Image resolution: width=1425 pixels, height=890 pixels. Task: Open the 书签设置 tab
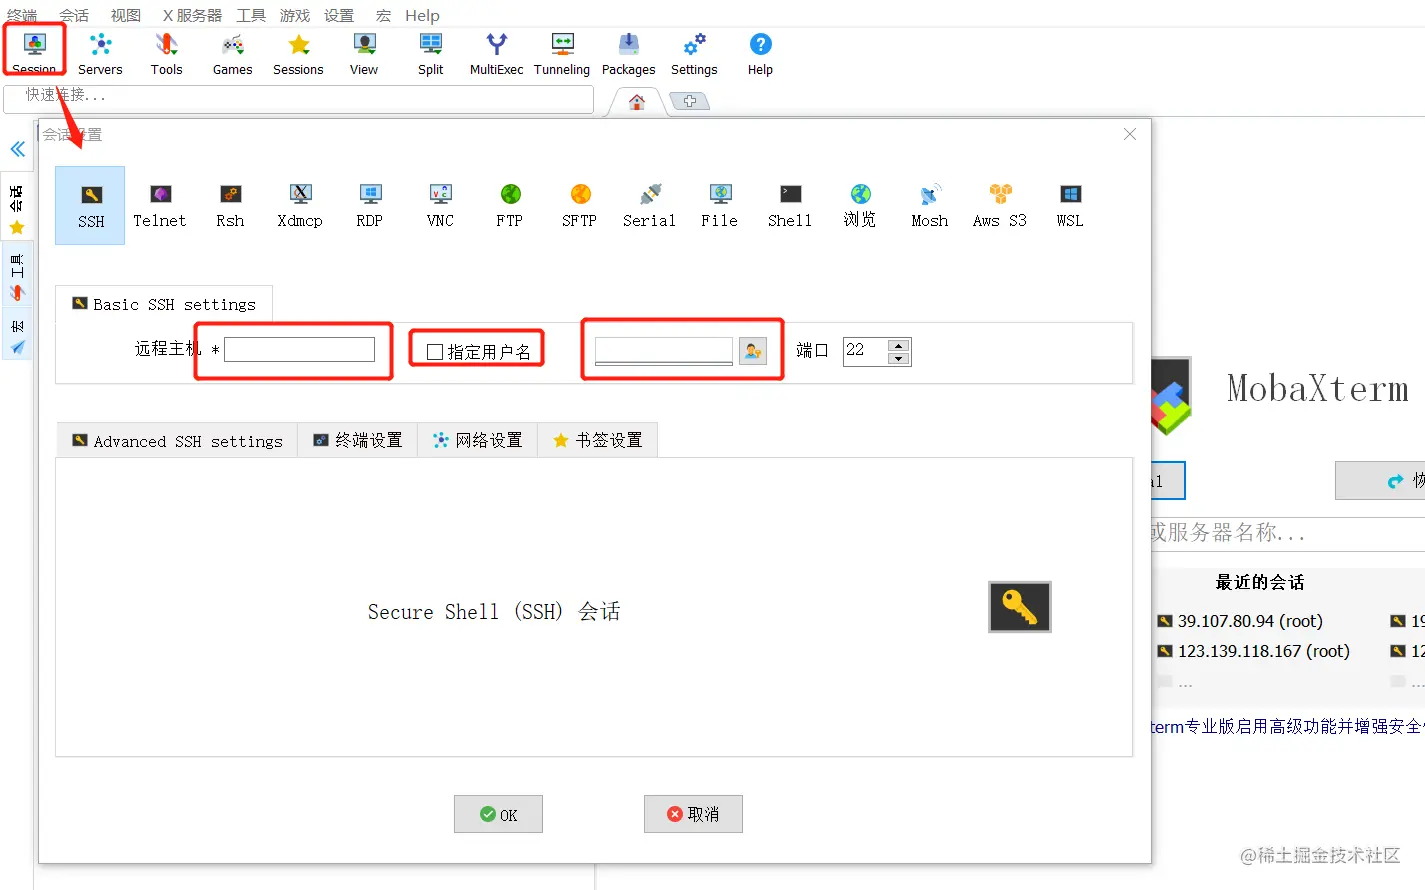point(598,441)
